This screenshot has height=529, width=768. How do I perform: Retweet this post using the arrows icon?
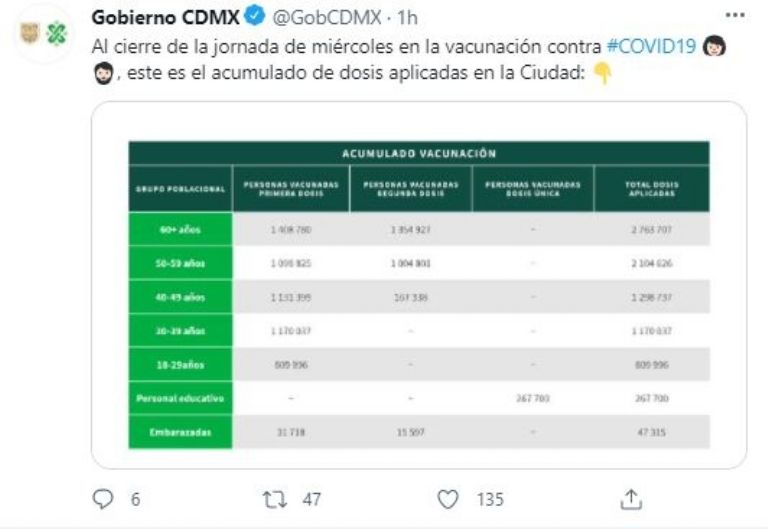point(274,500)
